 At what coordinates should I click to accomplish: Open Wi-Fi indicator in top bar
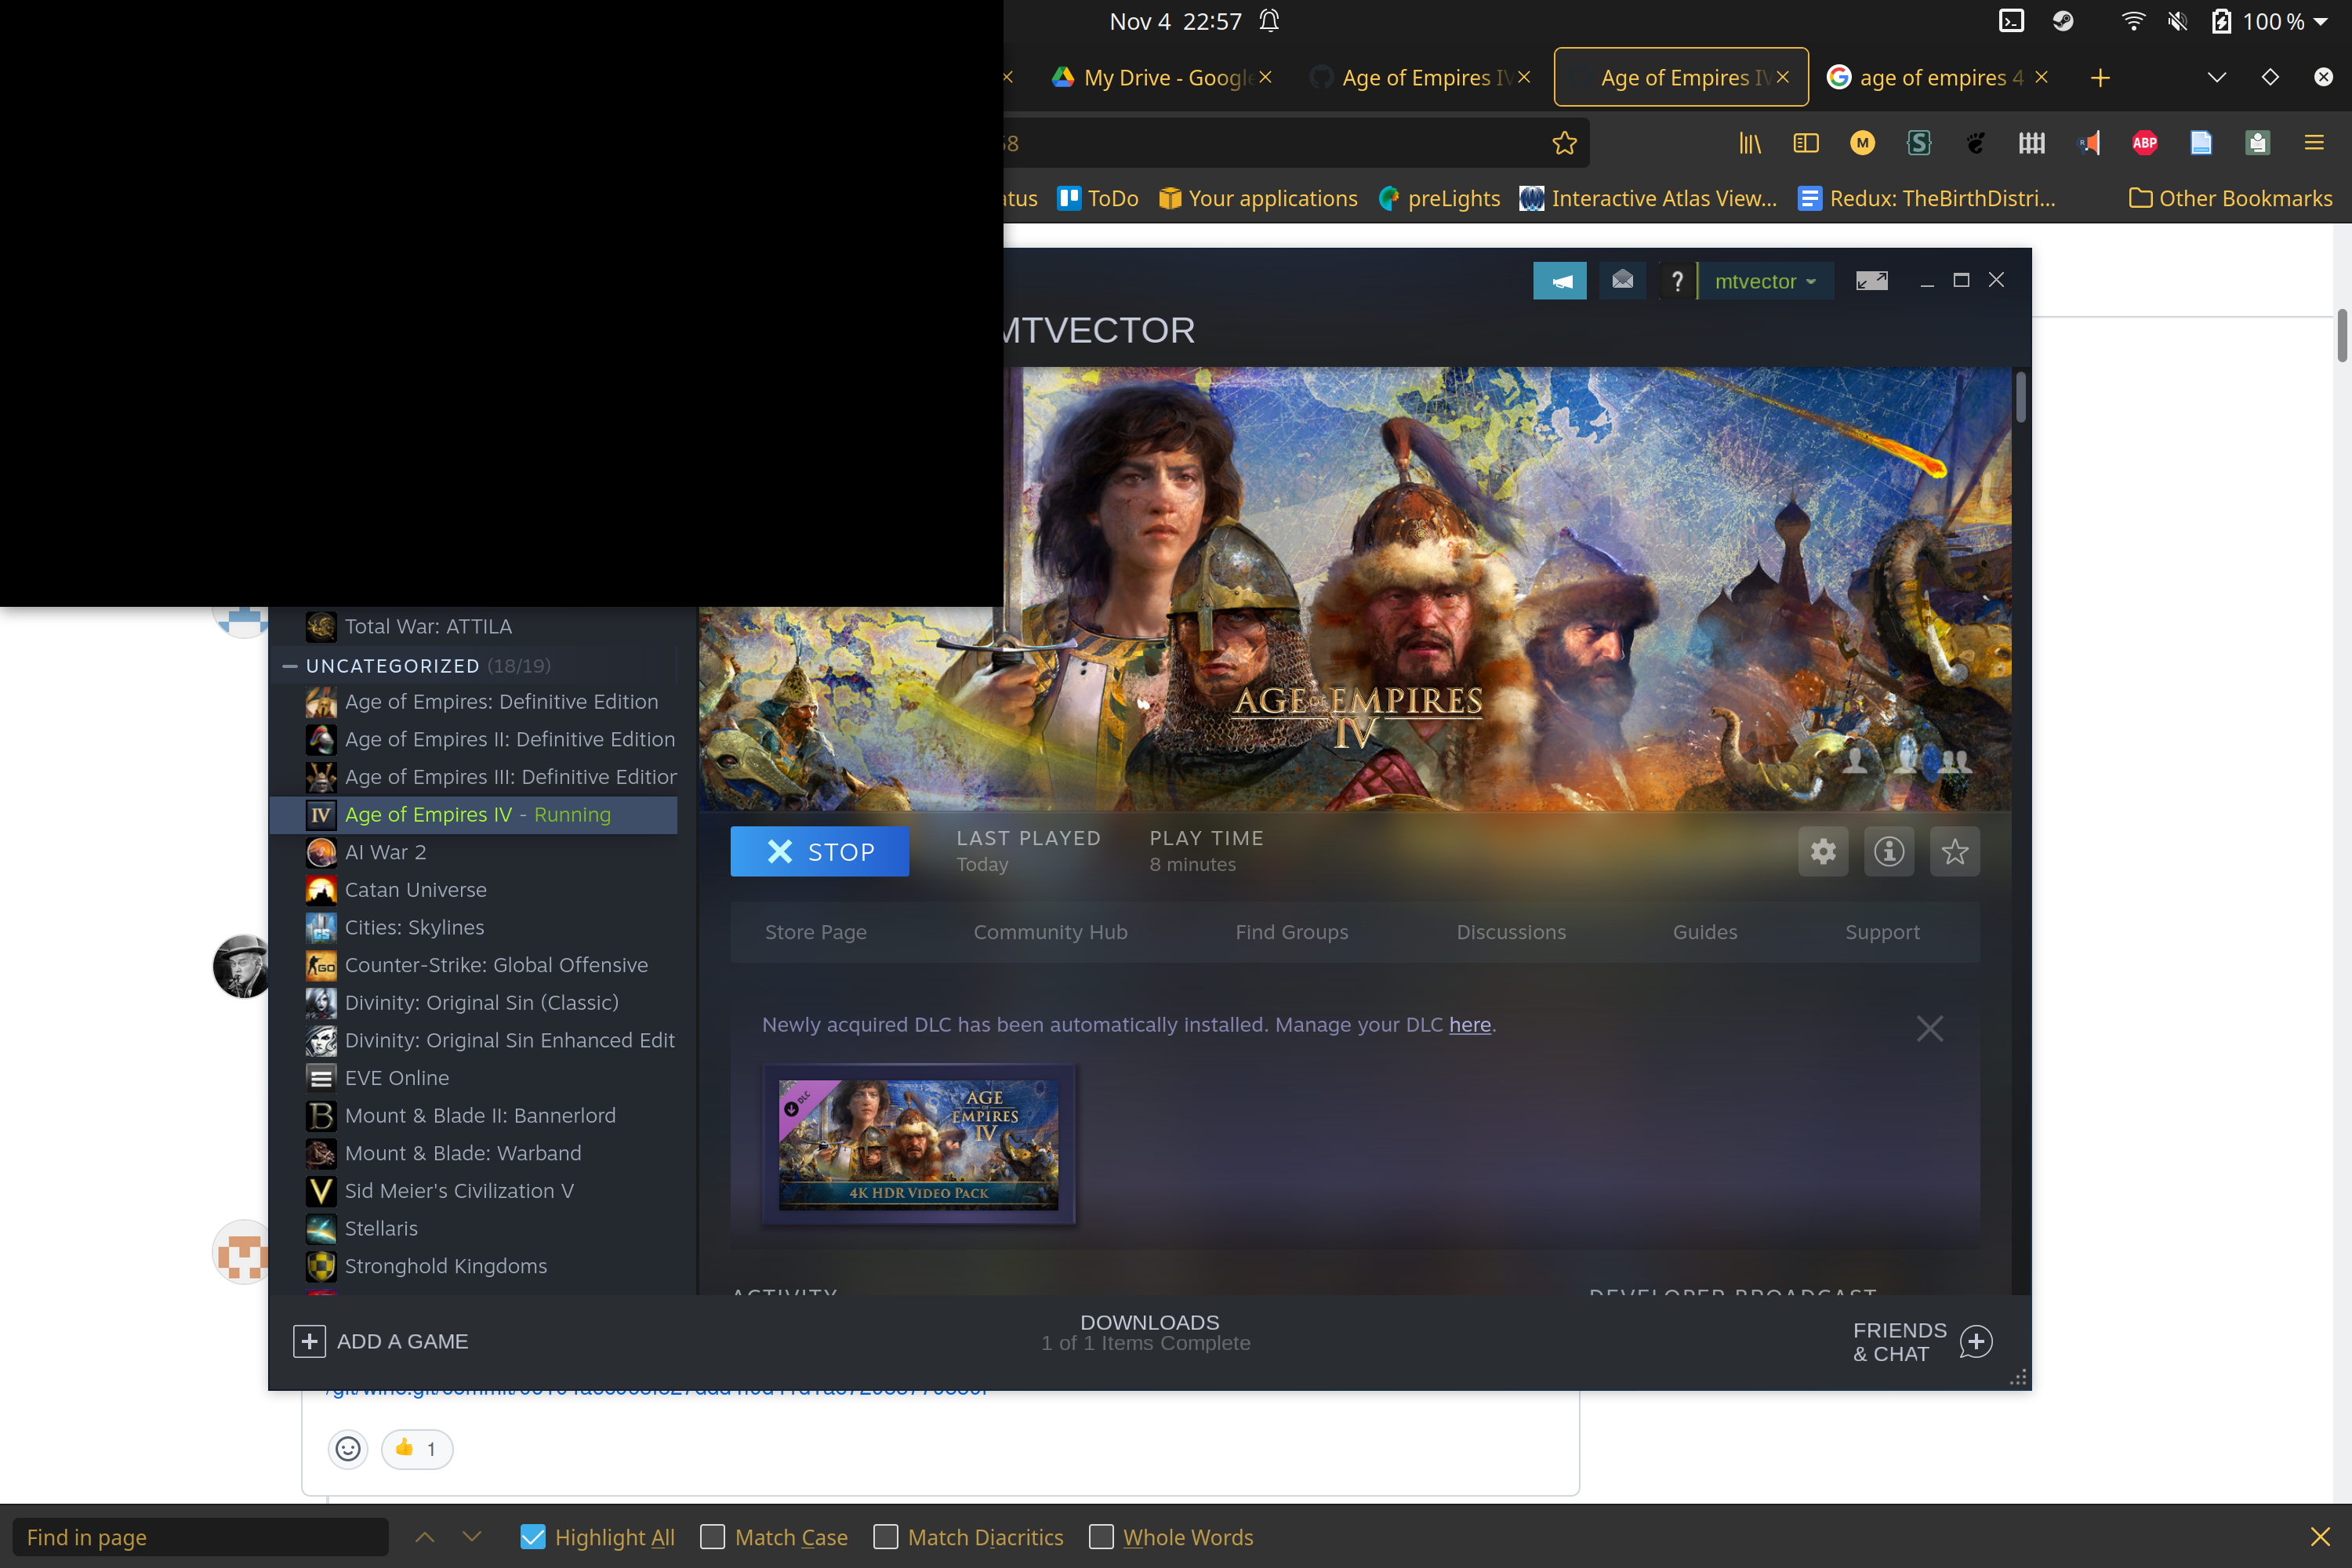click(2133, 21)
